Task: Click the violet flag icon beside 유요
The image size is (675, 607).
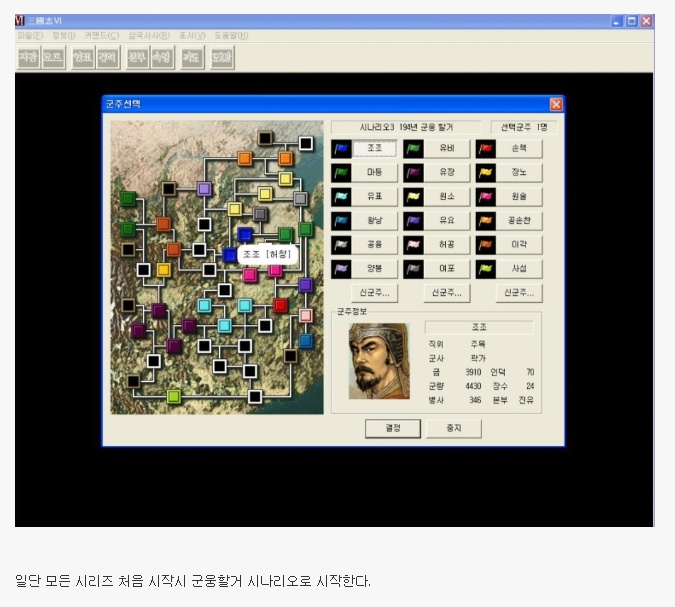Action: tap(414, 221)
